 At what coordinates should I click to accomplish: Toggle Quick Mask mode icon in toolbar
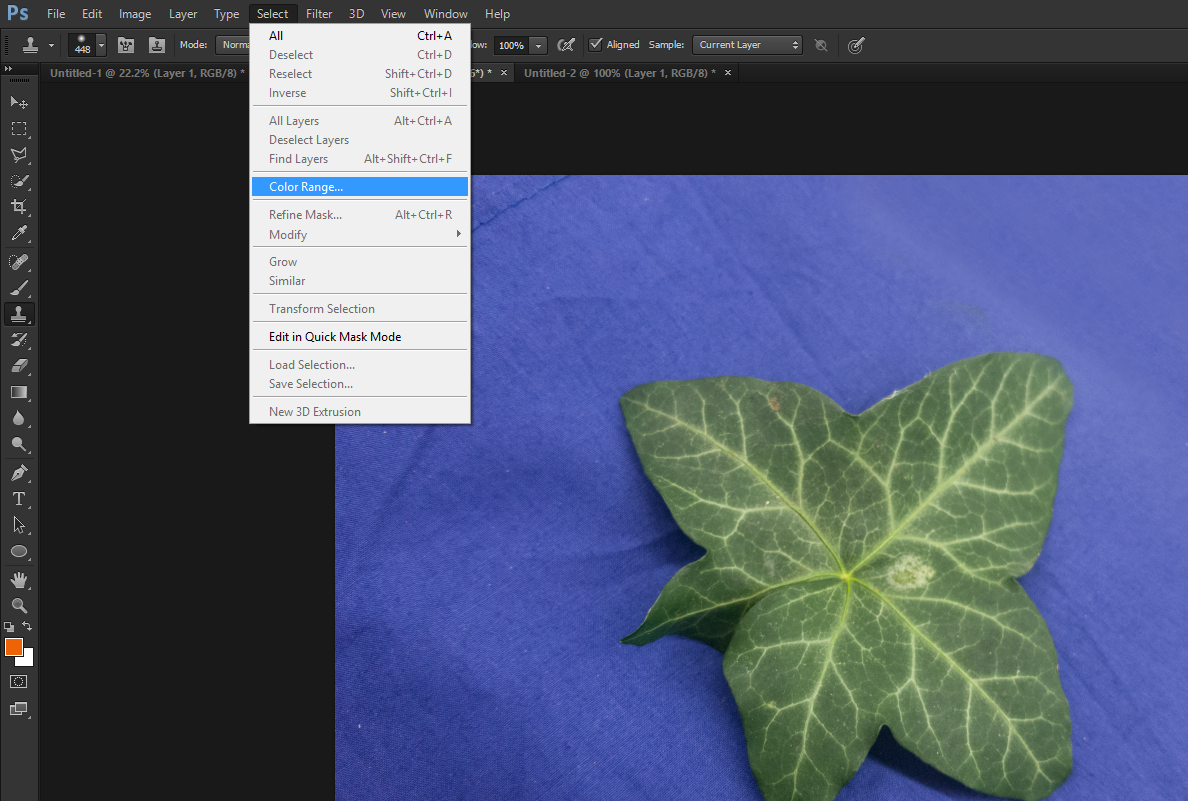(19, 682)
